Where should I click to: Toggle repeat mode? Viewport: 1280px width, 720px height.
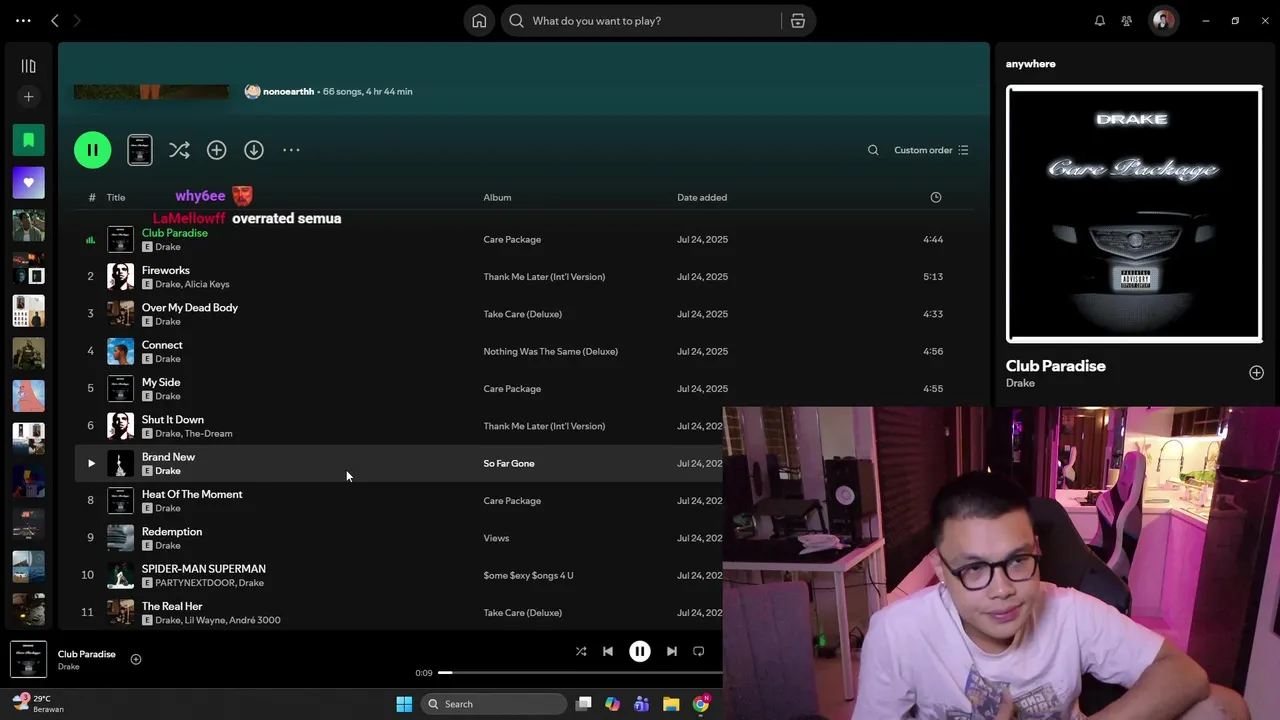(699, 651)
